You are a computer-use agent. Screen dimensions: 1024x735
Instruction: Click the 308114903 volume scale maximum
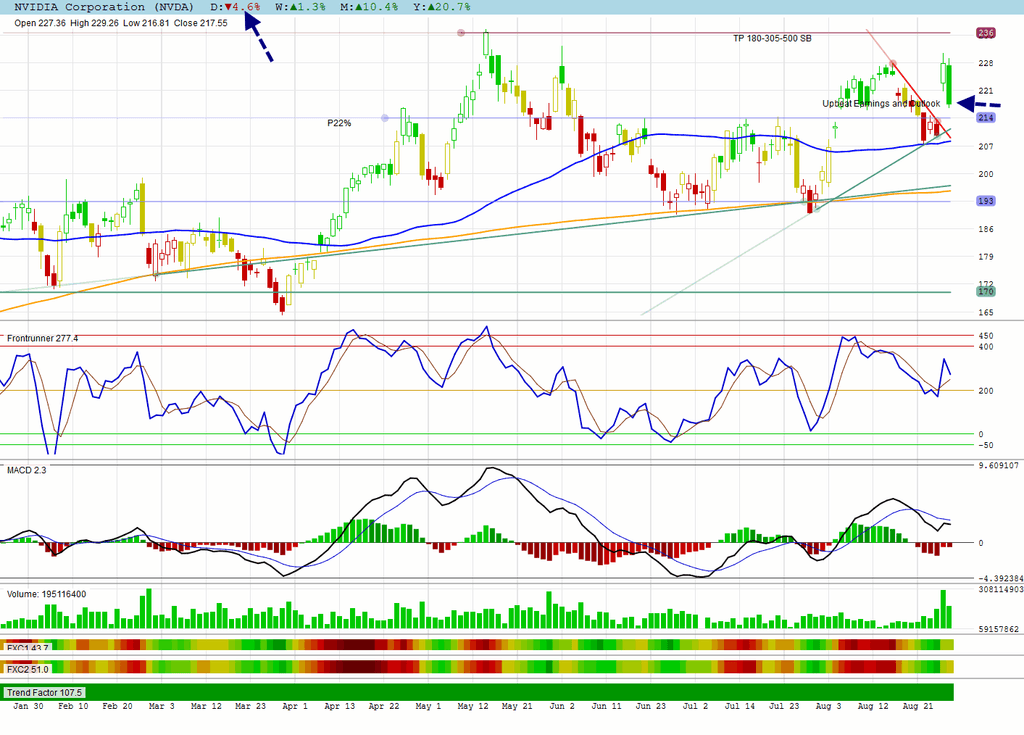[999, 589]
